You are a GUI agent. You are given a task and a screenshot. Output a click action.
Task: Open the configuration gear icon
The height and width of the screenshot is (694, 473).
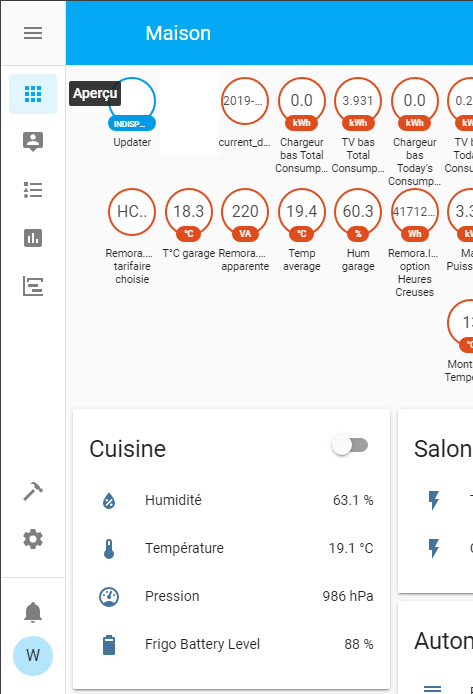coord(33,539)
